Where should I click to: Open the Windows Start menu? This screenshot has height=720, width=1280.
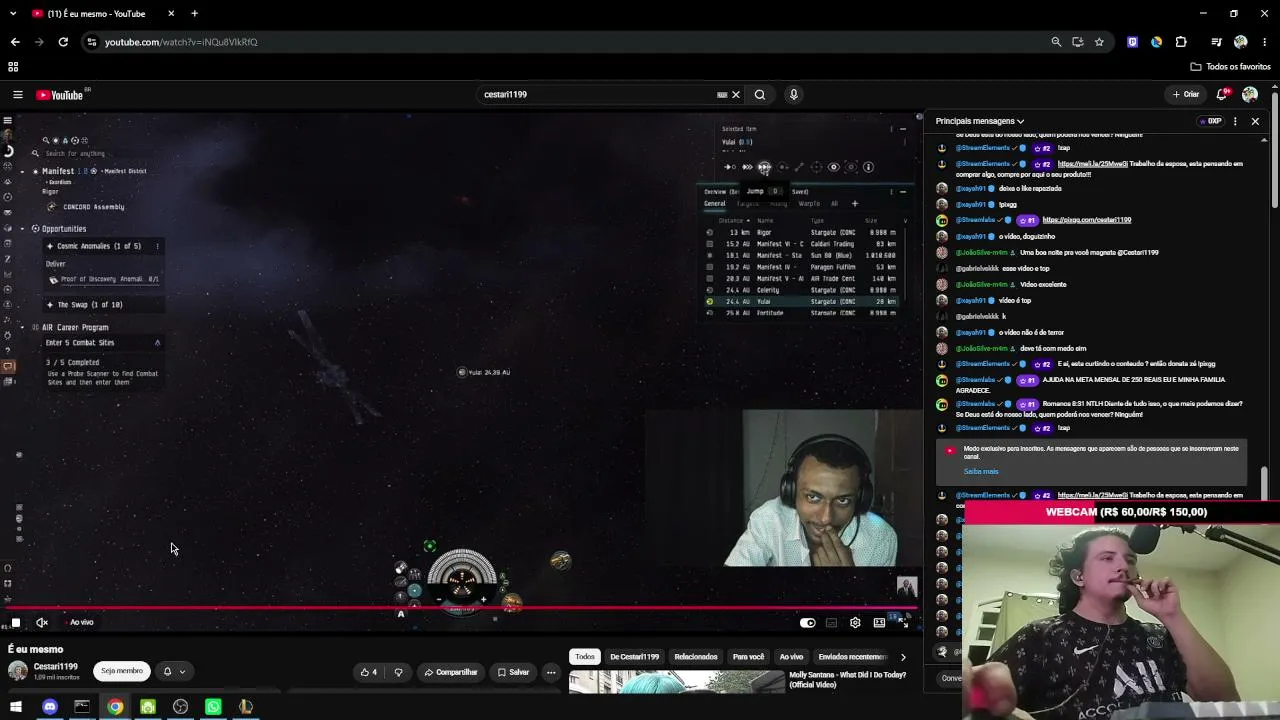pyautogui.click(x=16, y=707)
